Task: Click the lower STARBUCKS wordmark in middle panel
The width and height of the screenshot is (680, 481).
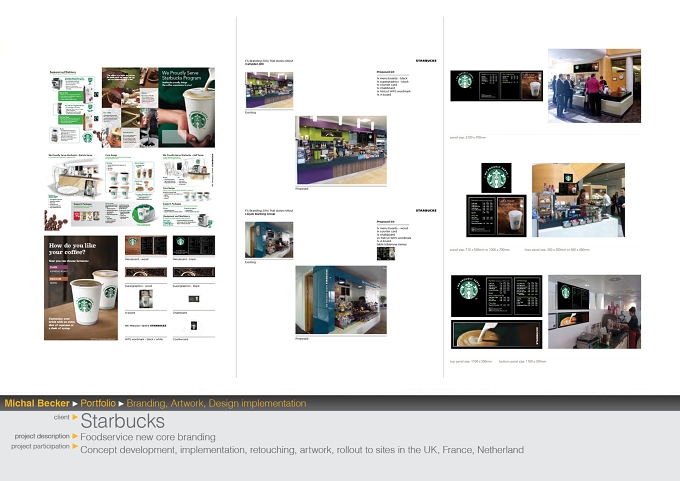Action: (426, 210)
